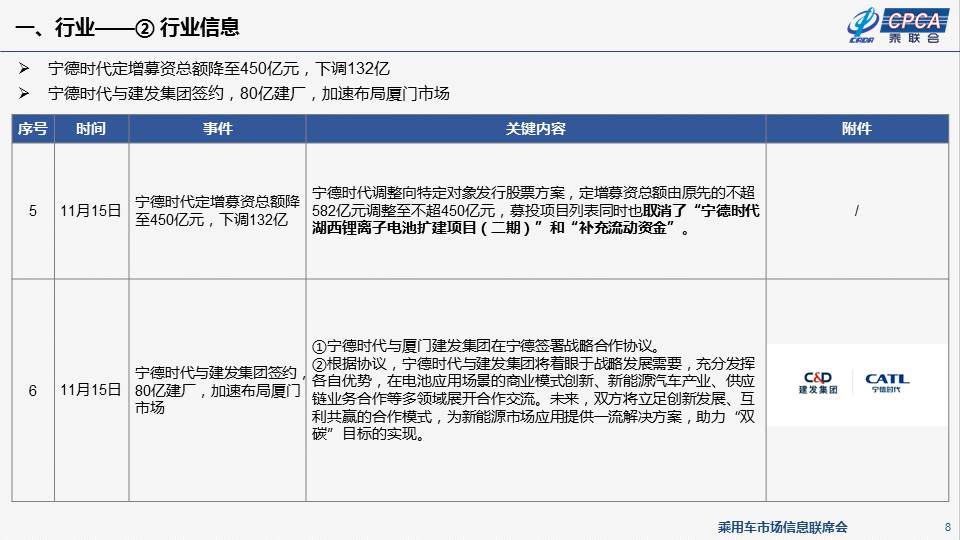Image resolution: width=960 pixels, height=540 pixels.
Task: Select the second bullet about 建发集团签约
Action: 249,94
